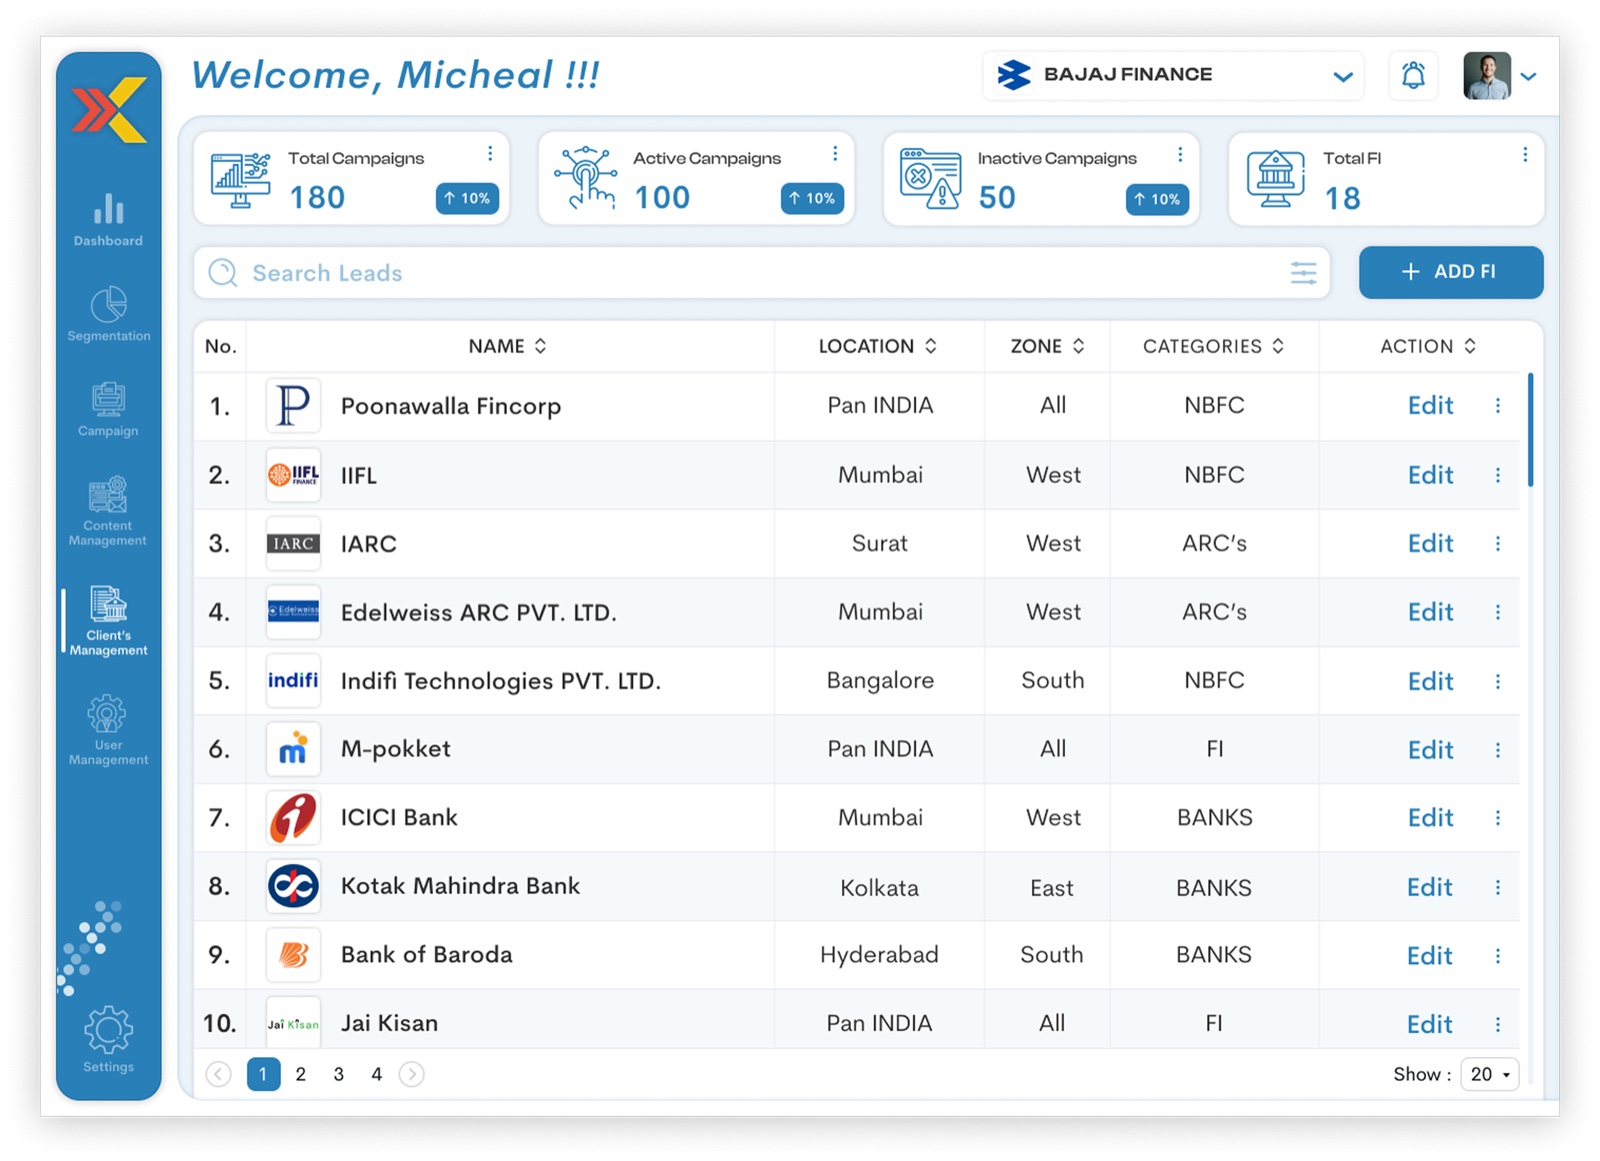Open more options for Poonawalla Fincorp row

[1498, 405]
